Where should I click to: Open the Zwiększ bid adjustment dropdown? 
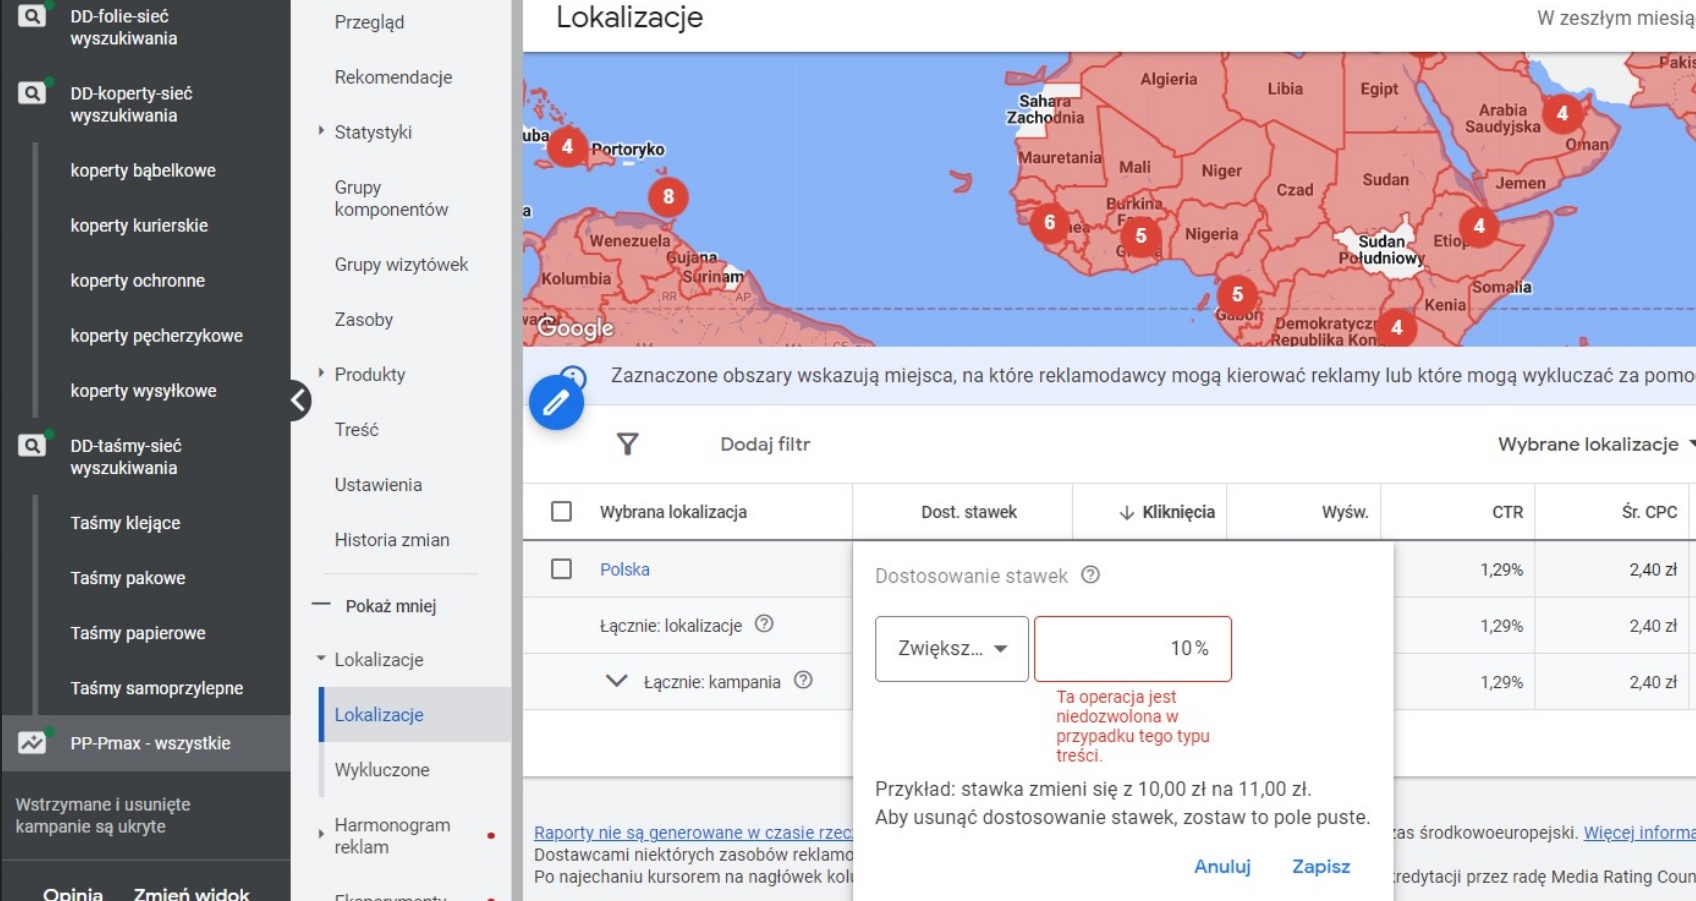(x=951, y=649)
